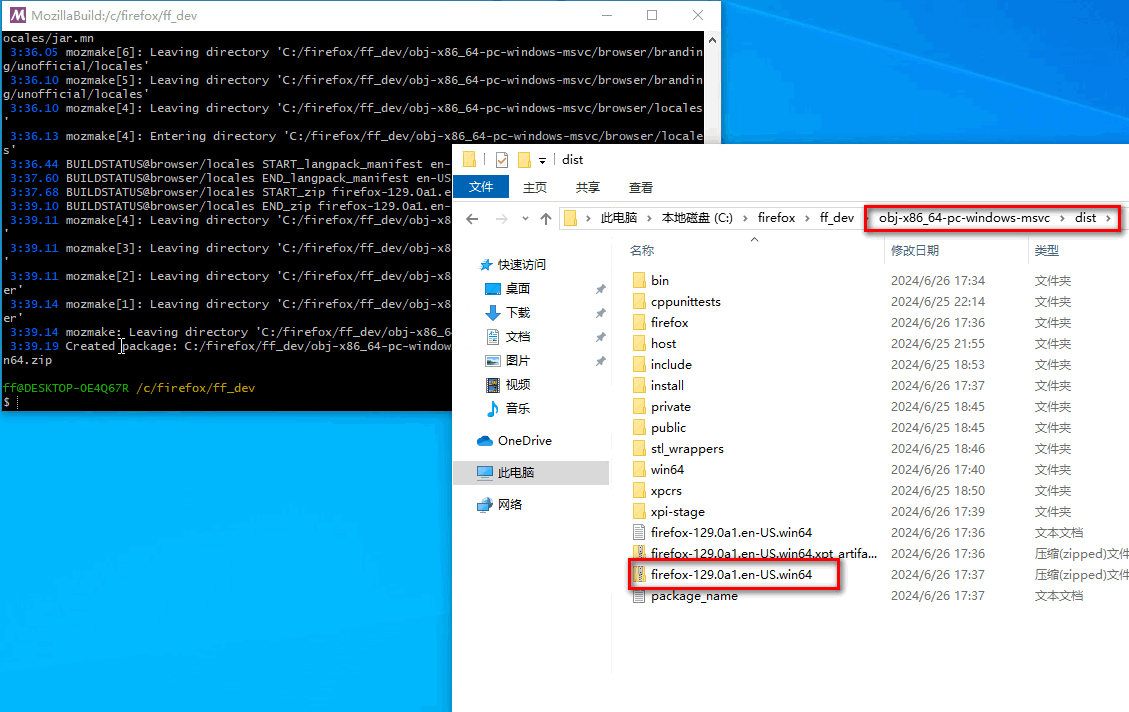The image size is (1129, 712).
Task: Click the pin icon next to 下载
Action: pos(601,313)
